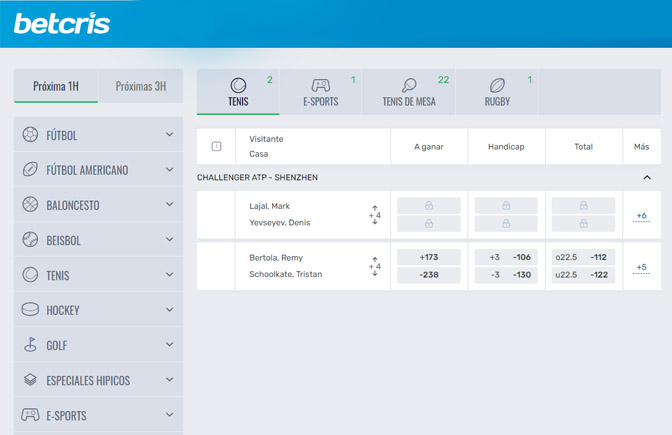Screen dimensions: 672x435
Task: Click the soccer ball icon beside Fútbol
Action: pyautogui.click(x=30, y=135)
